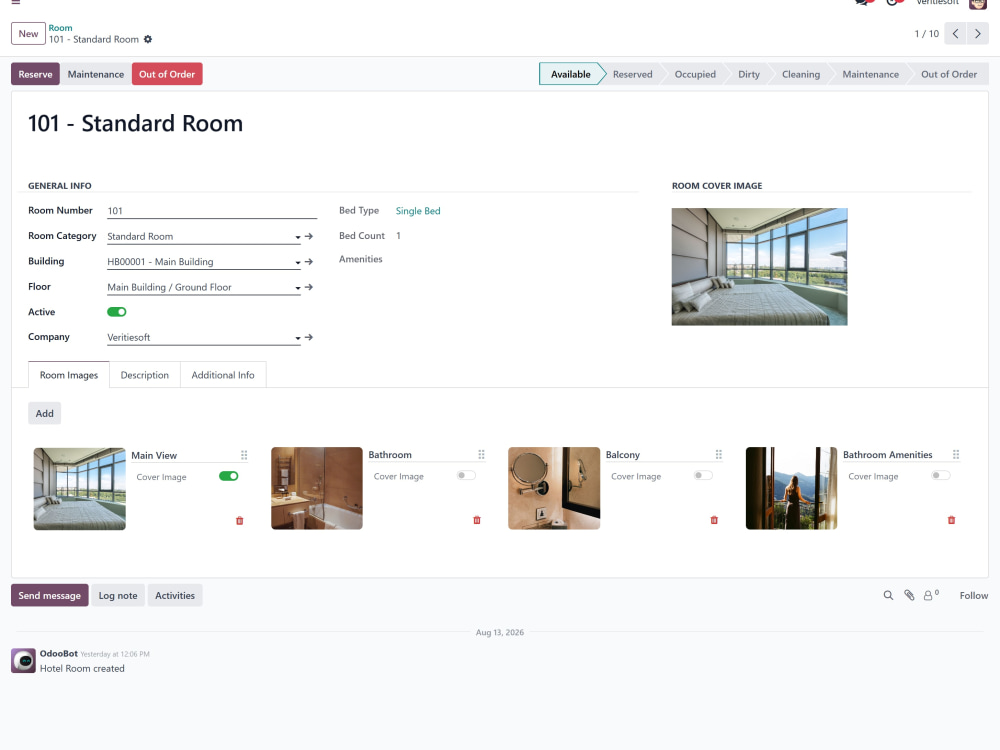Open the gear actions menu beside the record title
Image resolution: width=1000 pixels, height=750 pixels.
point(148,40)
